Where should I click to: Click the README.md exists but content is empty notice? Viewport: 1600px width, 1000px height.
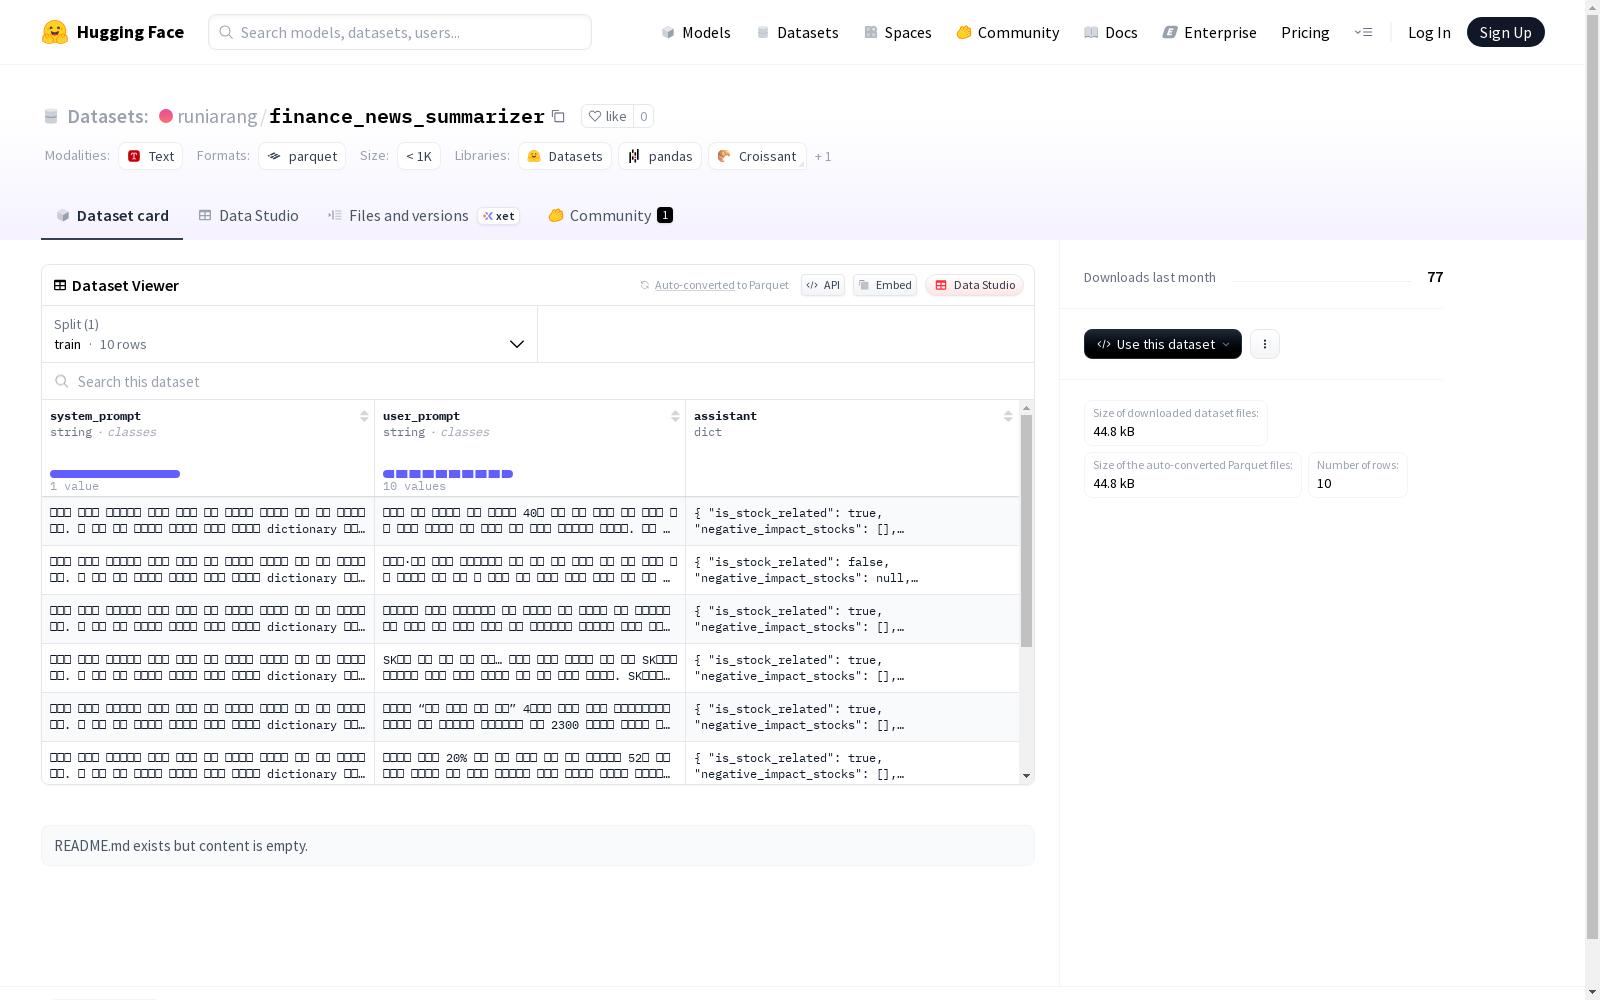tap(538, 845)
